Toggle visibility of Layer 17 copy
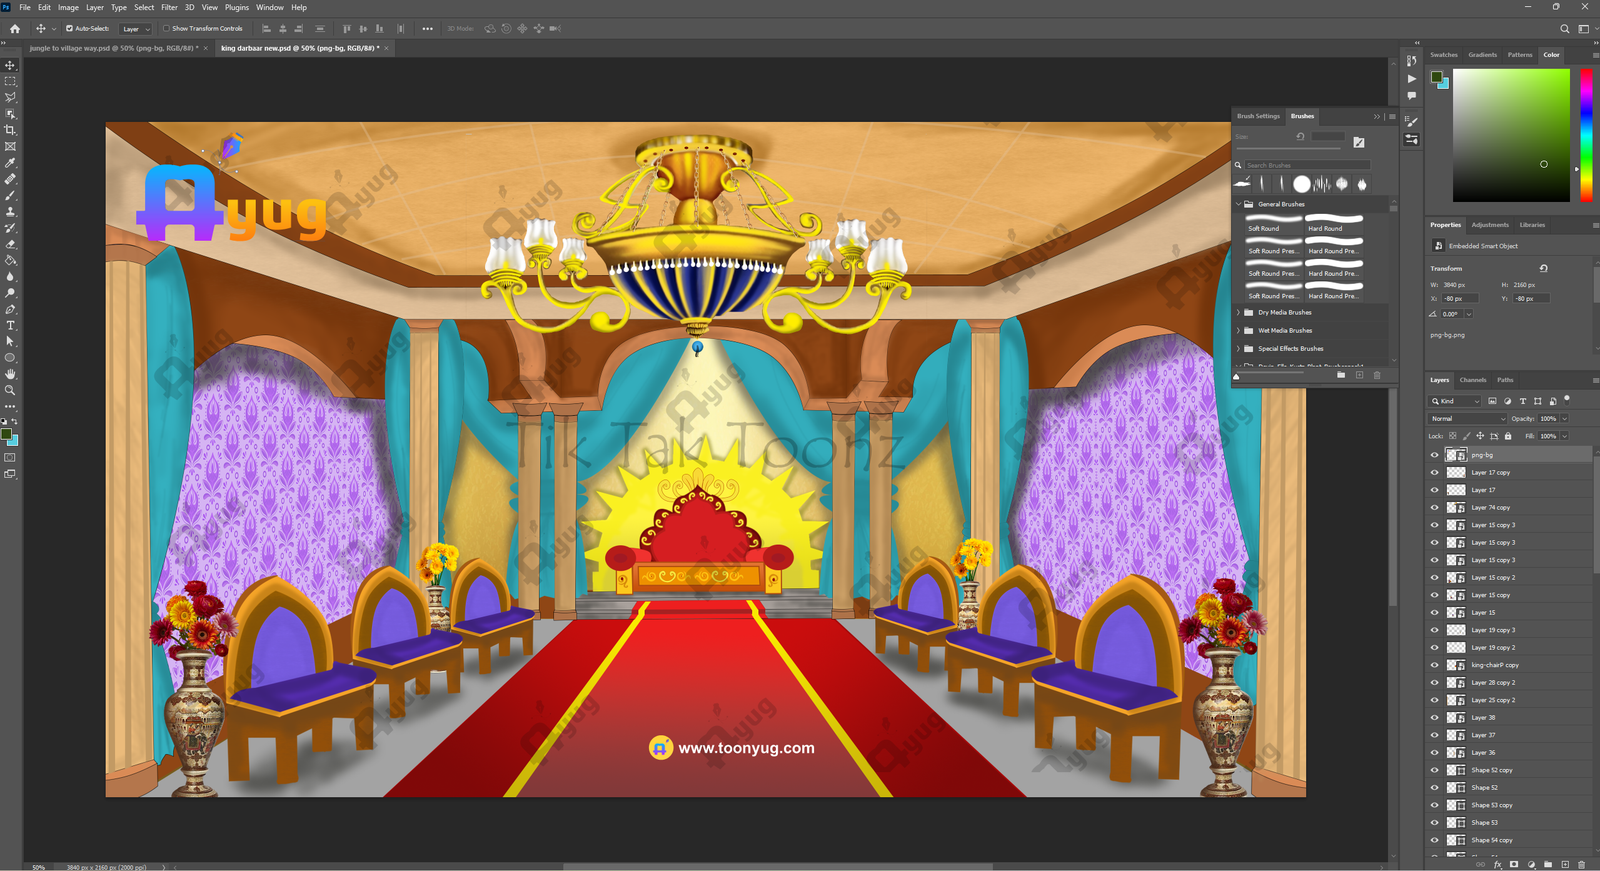The image size is (1600, 871). [x=1434, y=473]
